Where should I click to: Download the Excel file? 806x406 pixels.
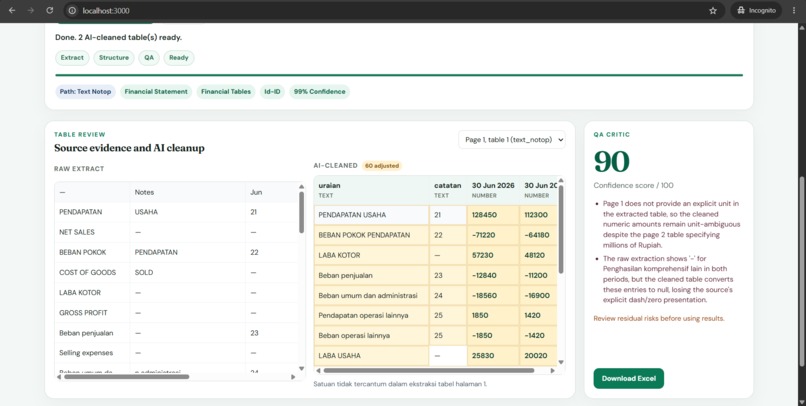pos(629,378)
